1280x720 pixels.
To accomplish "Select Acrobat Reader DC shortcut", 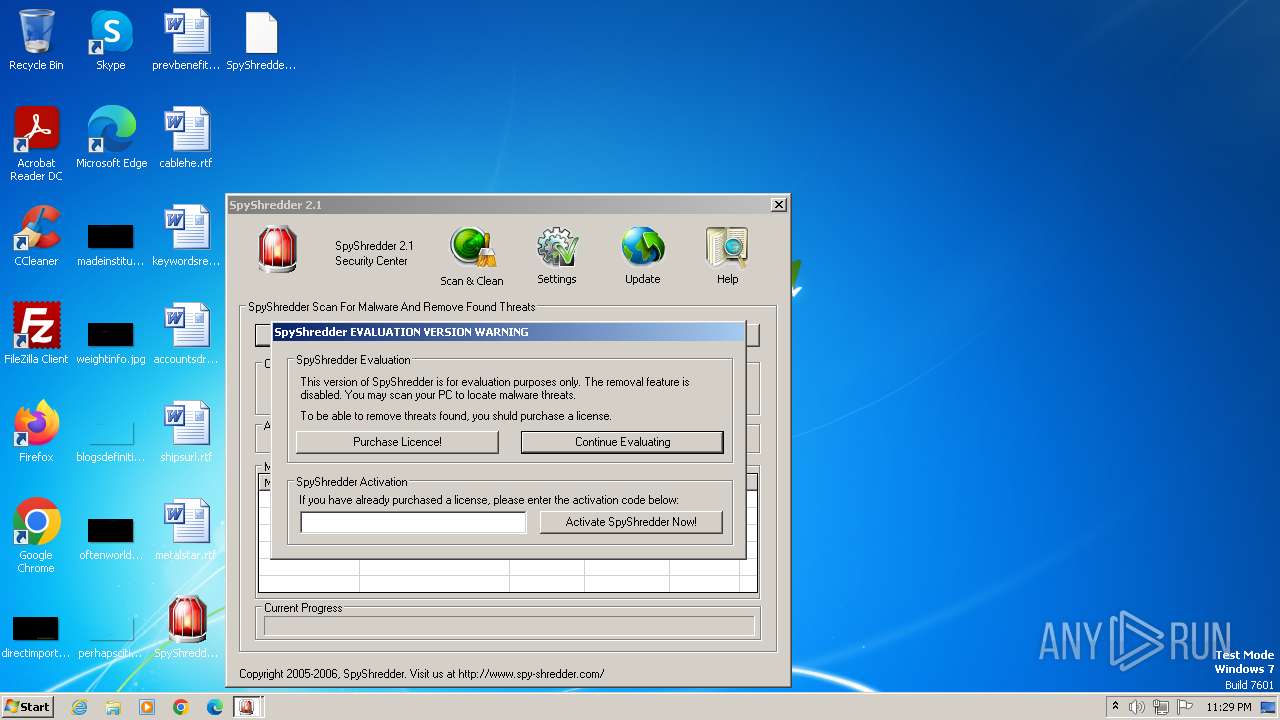I will pyautogui.click(x=36, y=144).
